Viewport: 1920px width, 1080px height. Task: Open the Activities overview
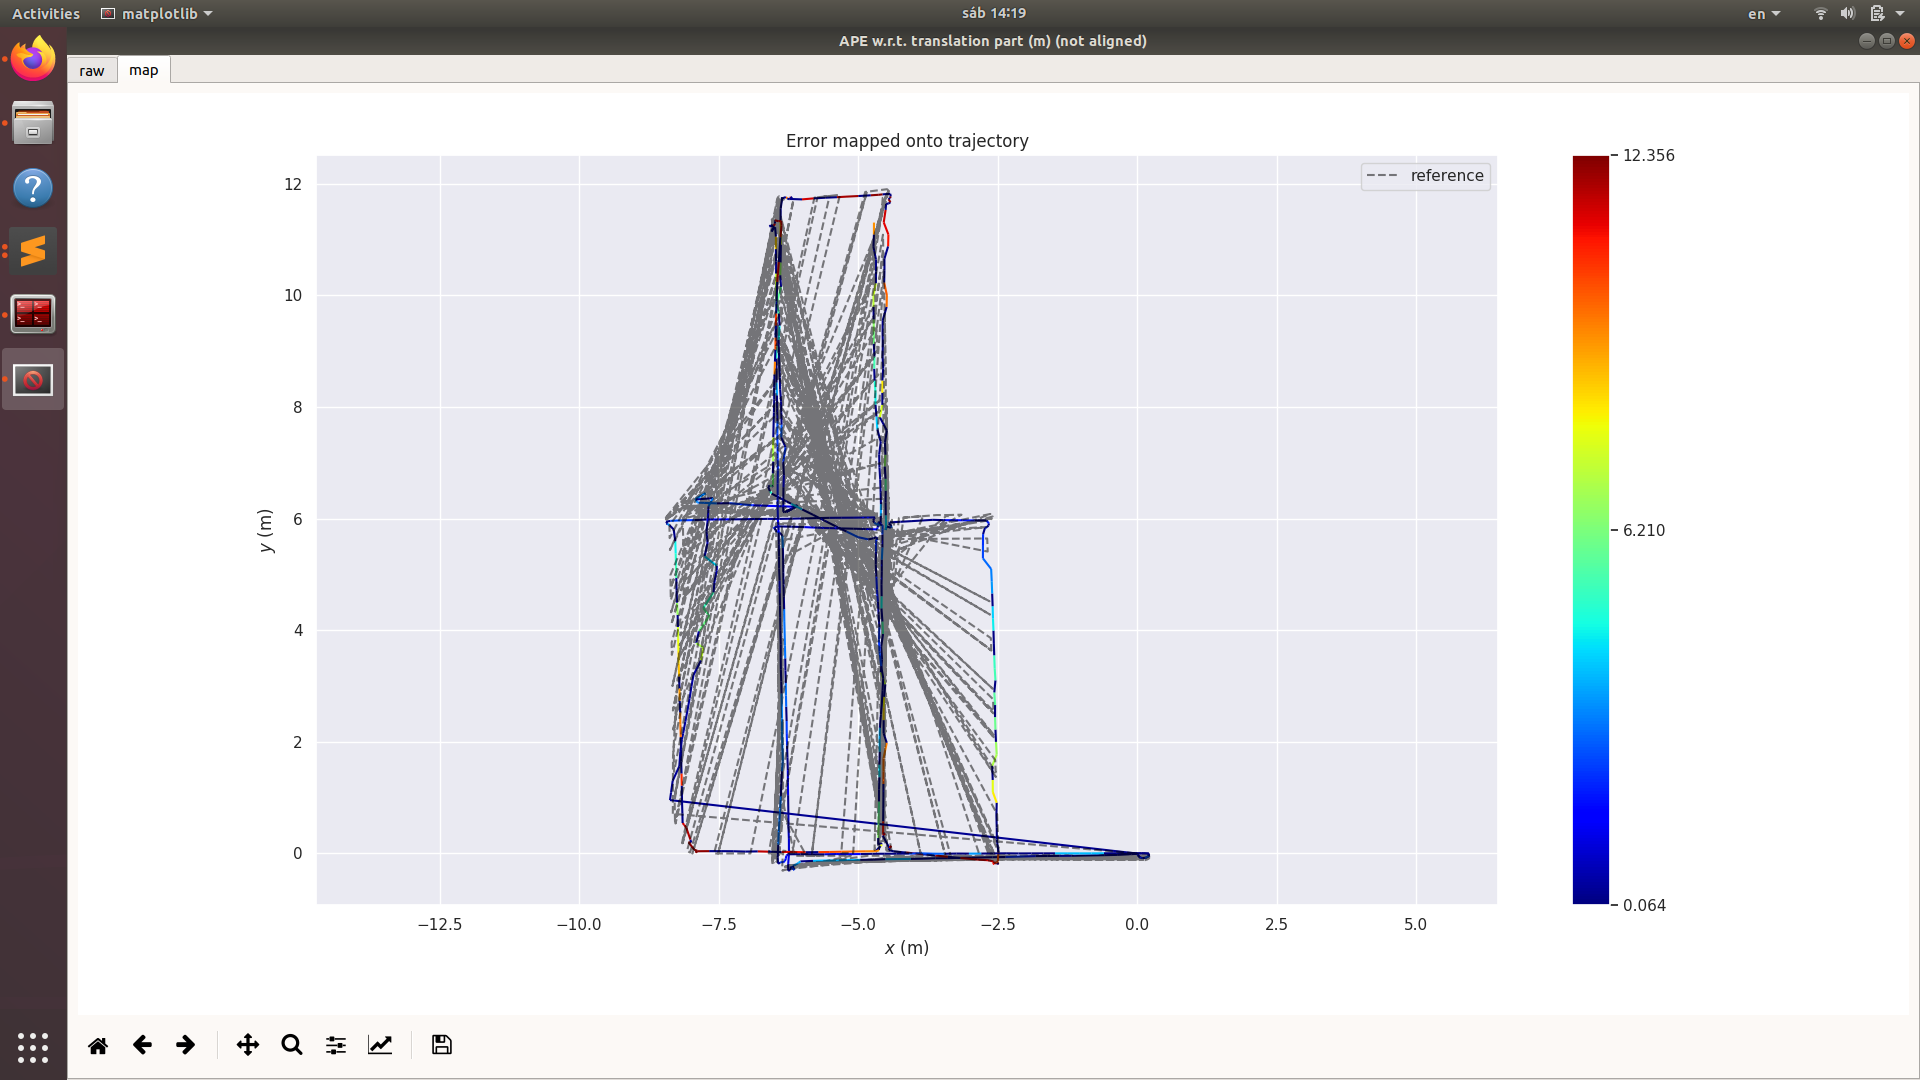(45, 13)
